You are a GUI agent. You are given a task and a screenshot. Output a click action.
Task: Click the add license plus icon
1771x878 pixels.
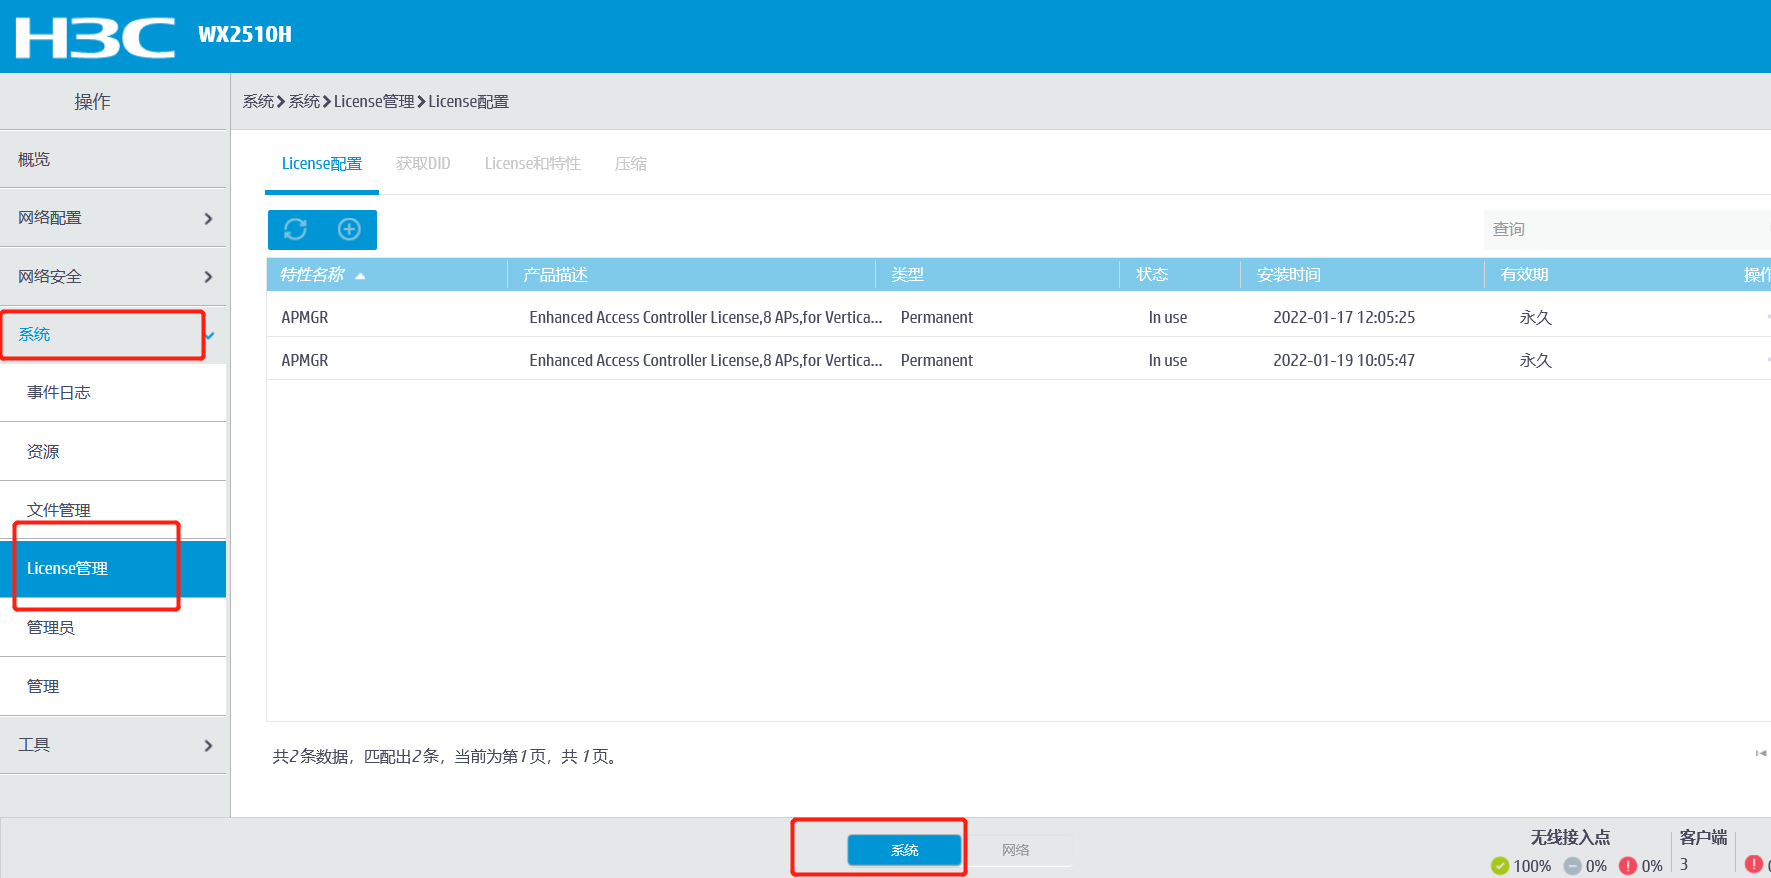pyautogui.click(x=349, y=229)
